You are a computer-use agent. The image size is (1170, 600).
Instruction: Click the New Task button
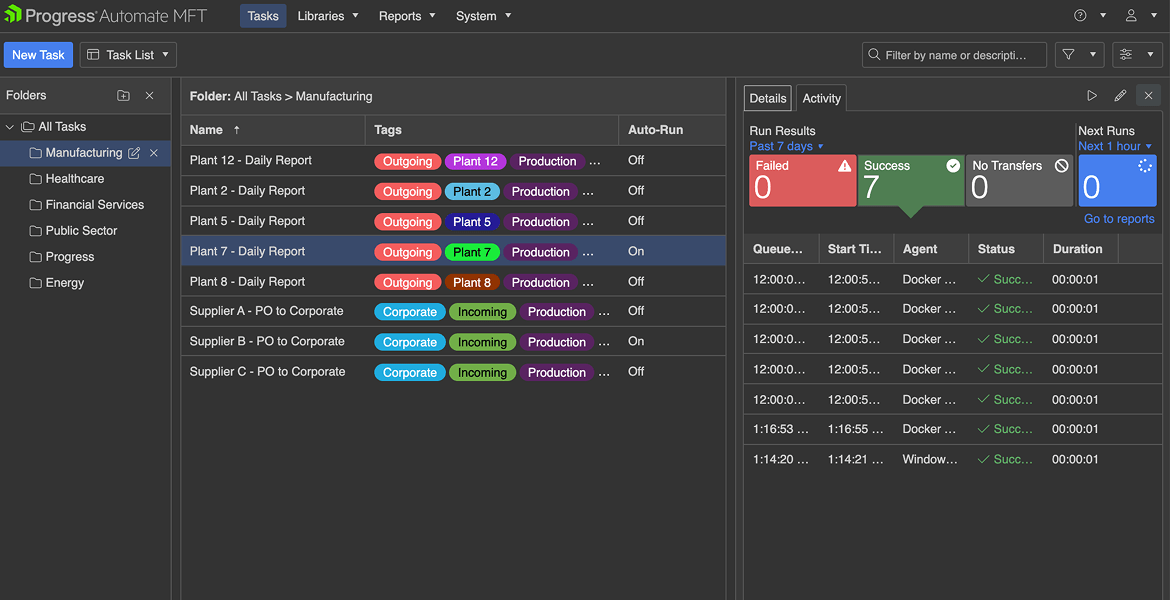click(x=38, y=54)
